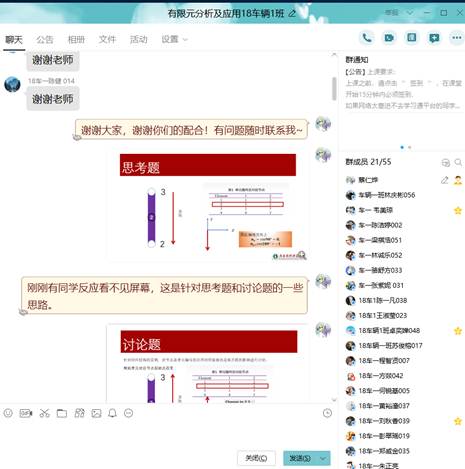
Task: Click the 关闭(C) button
Action: click(256, 458)
